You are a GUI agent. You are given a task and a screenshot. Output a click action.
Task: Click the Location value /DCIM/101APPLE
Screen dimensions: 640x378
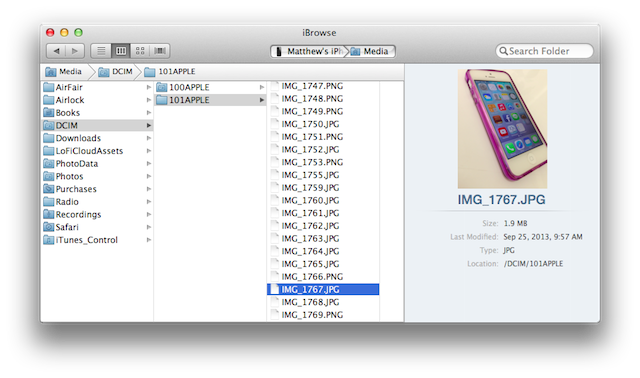533,264
